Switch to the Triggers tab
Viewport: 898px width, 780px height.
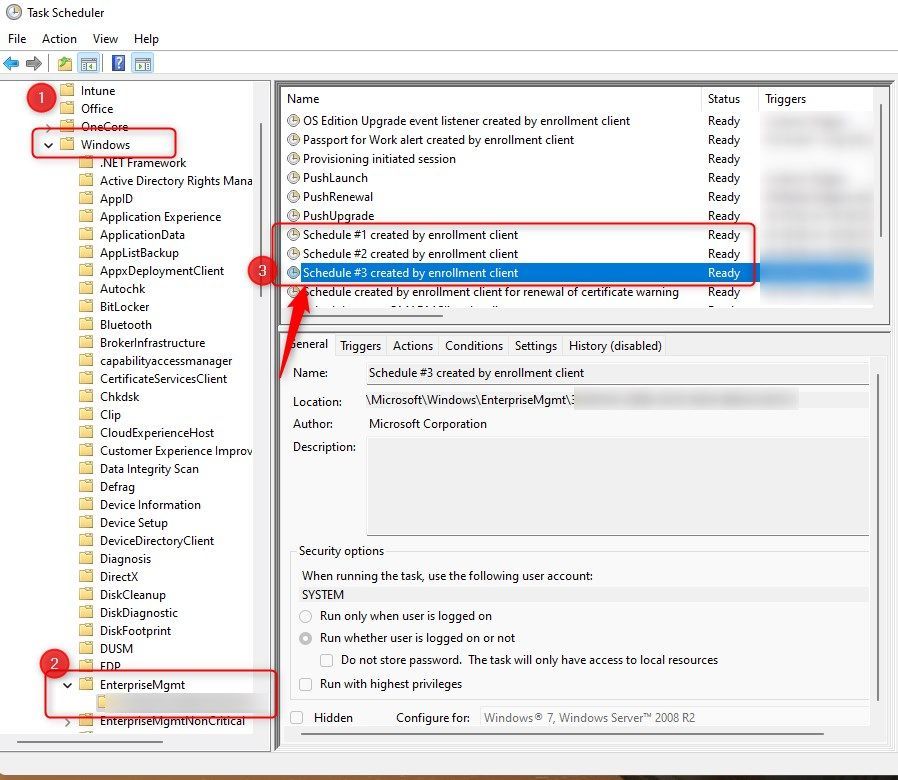point(360,346)
